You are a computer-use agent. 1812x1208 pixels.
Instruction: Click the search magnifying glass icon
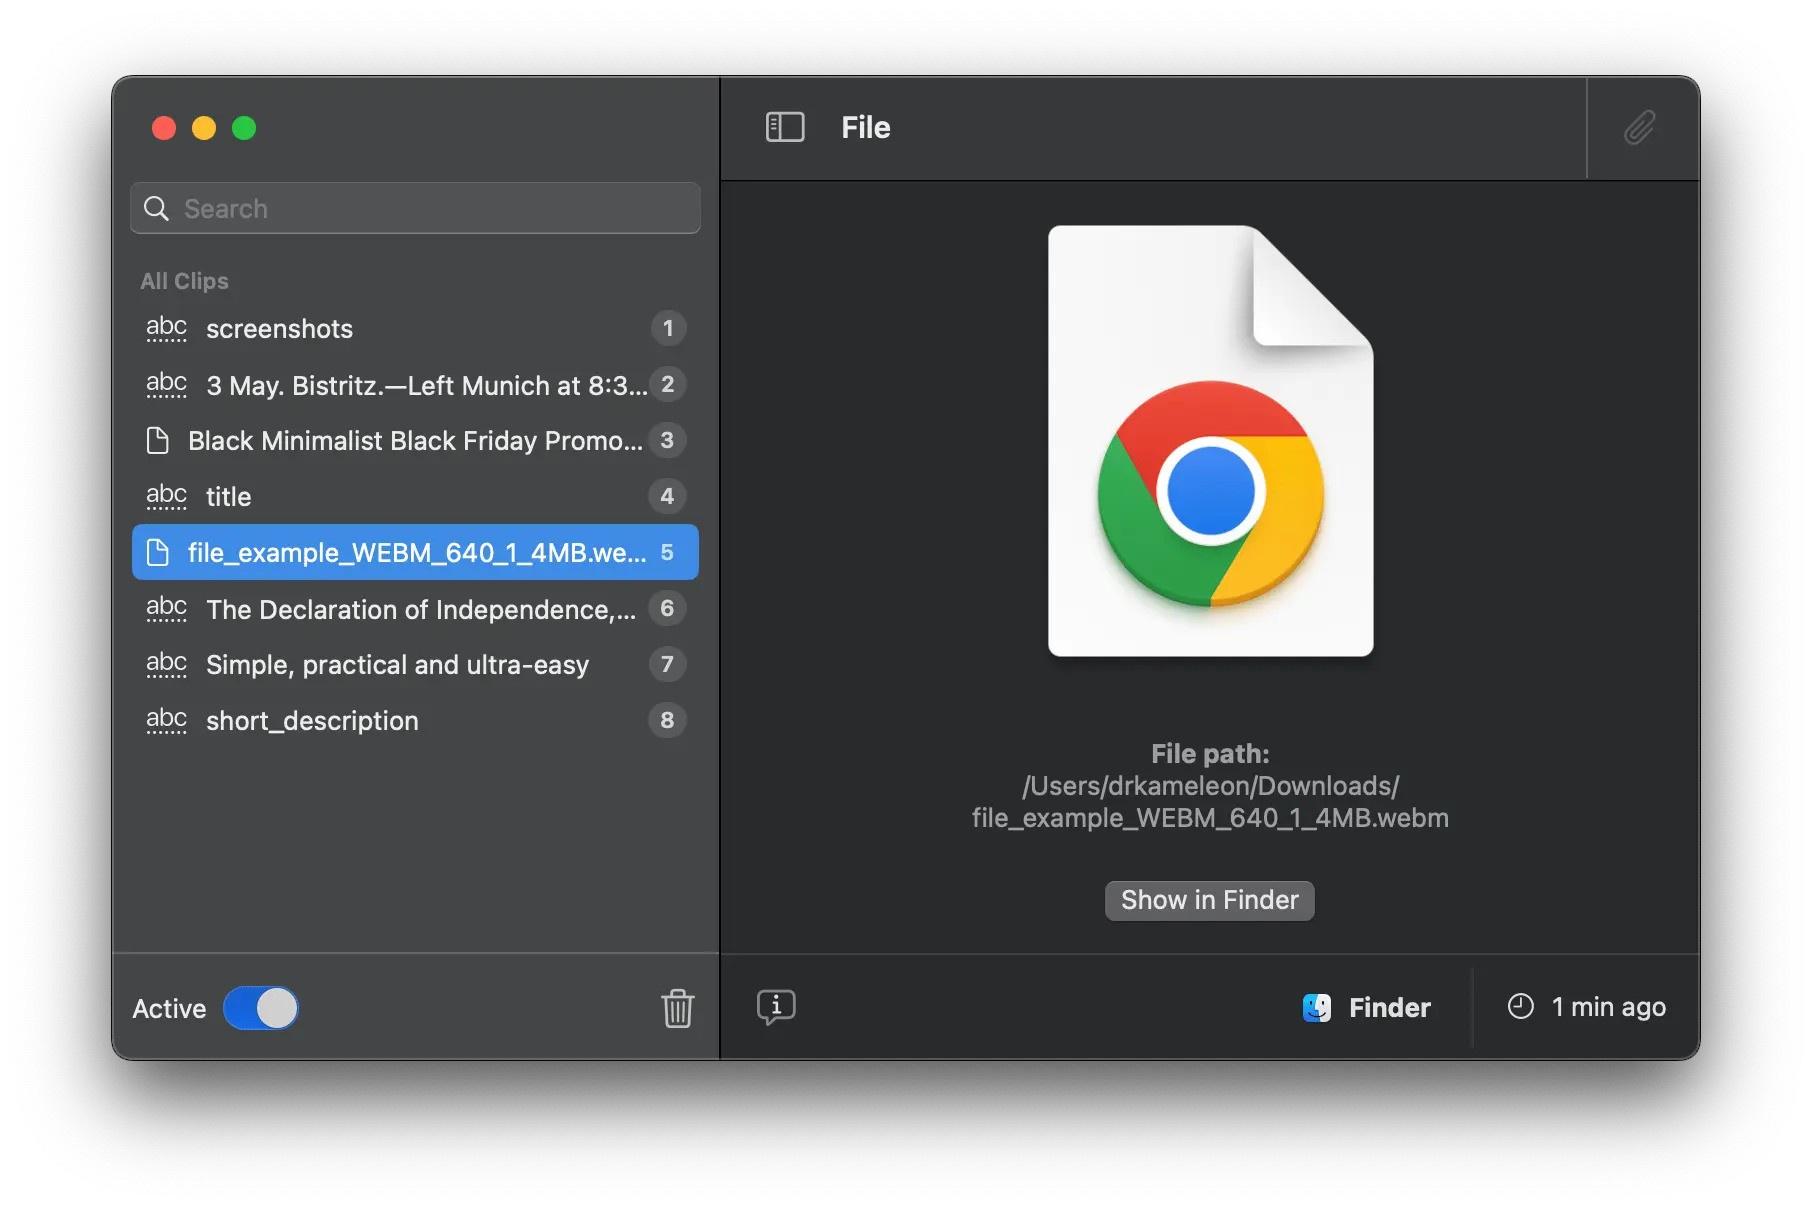tap(157, 208)
